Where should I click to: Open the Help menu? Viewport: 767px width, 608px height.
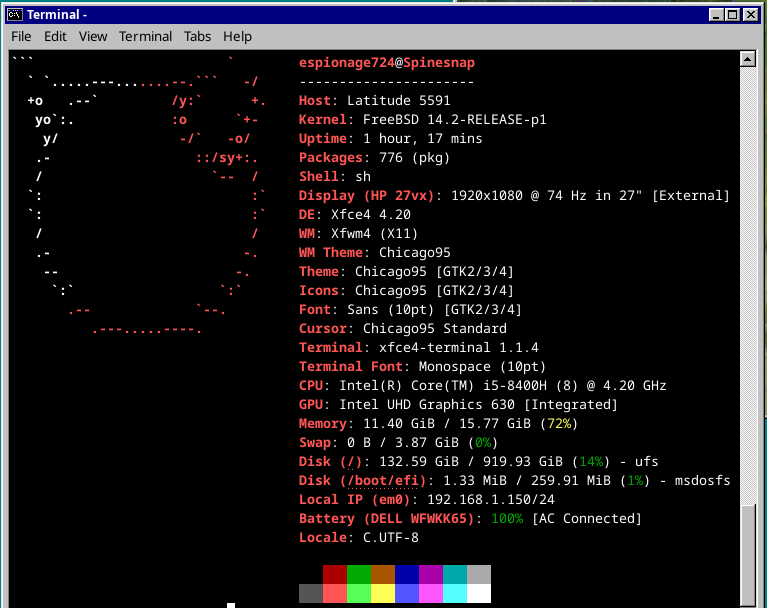click(x=237, y=36)
